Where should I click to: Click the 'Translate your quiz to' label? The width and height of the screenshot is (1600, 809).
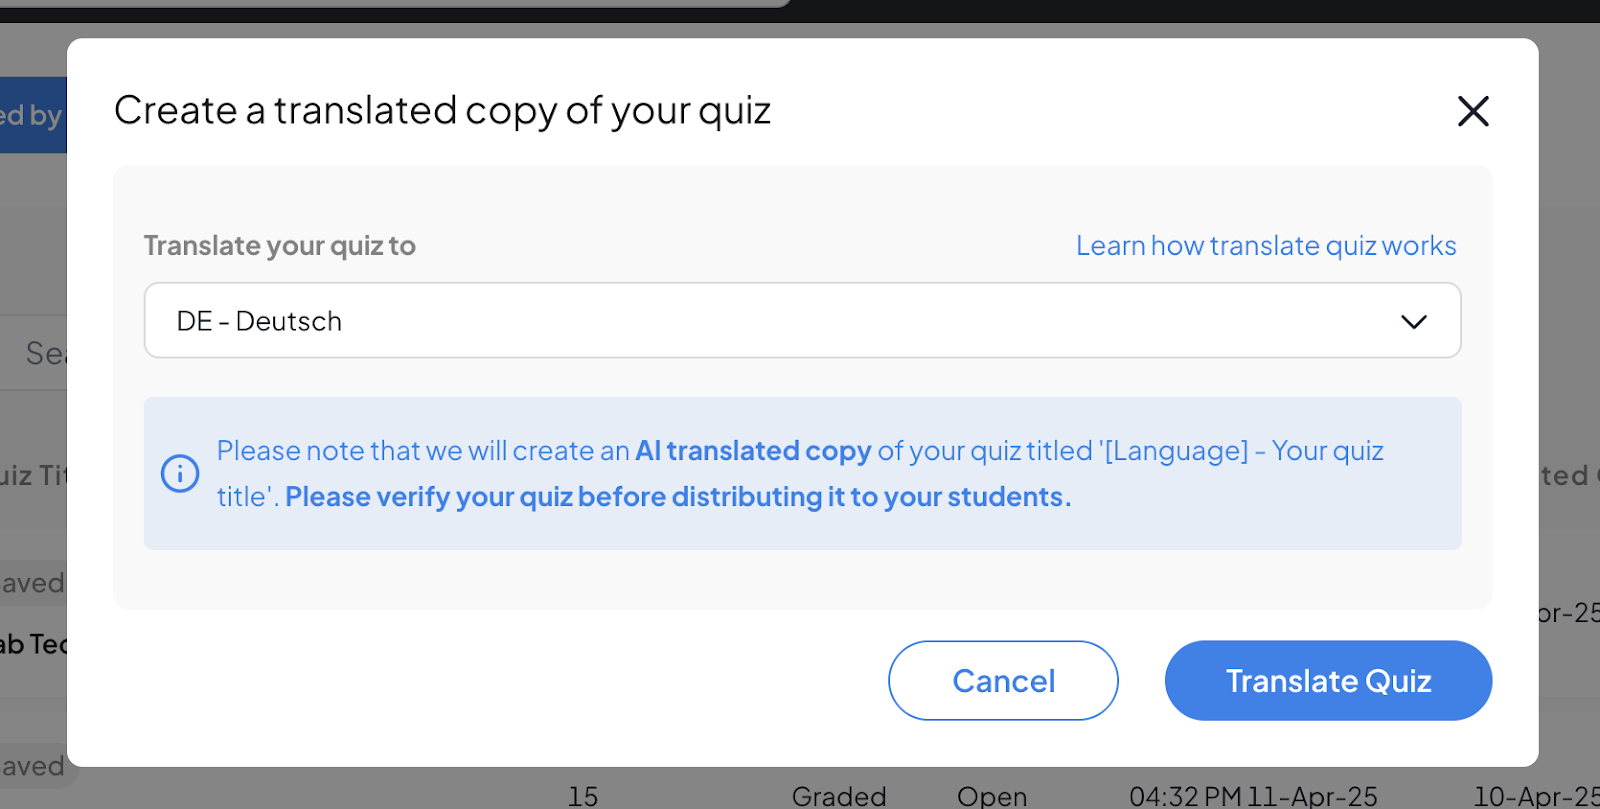pos(279,246)
